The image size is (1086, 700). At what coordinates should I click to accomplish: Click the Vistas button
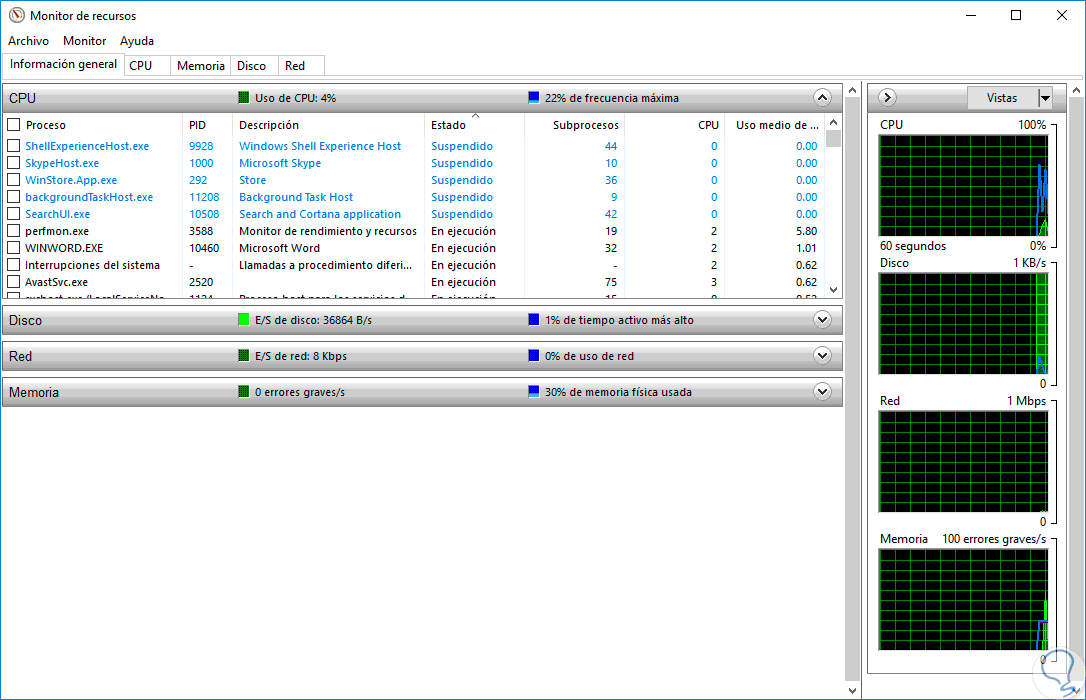tap(1002, 98)
